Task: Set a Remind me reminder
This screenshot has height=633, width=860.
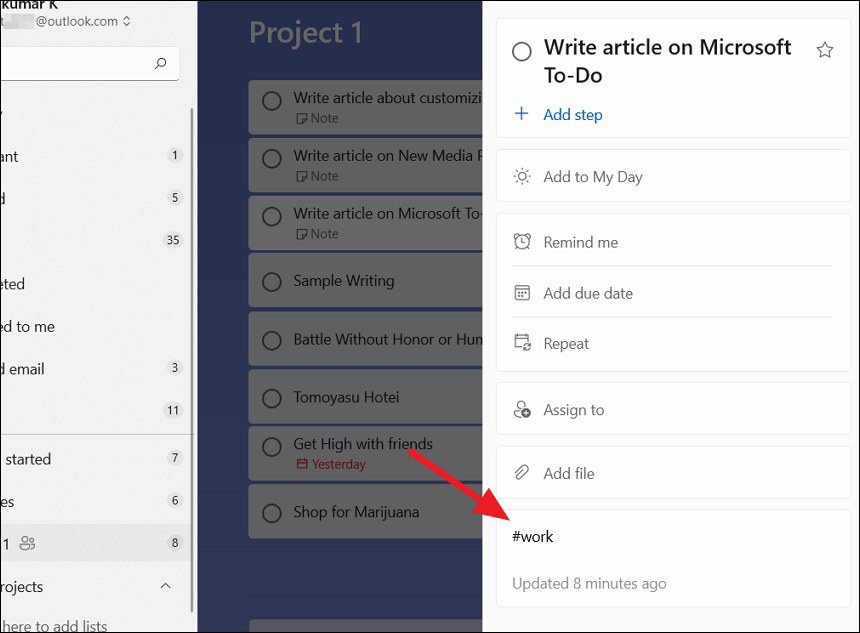Action: click(673, 242)
